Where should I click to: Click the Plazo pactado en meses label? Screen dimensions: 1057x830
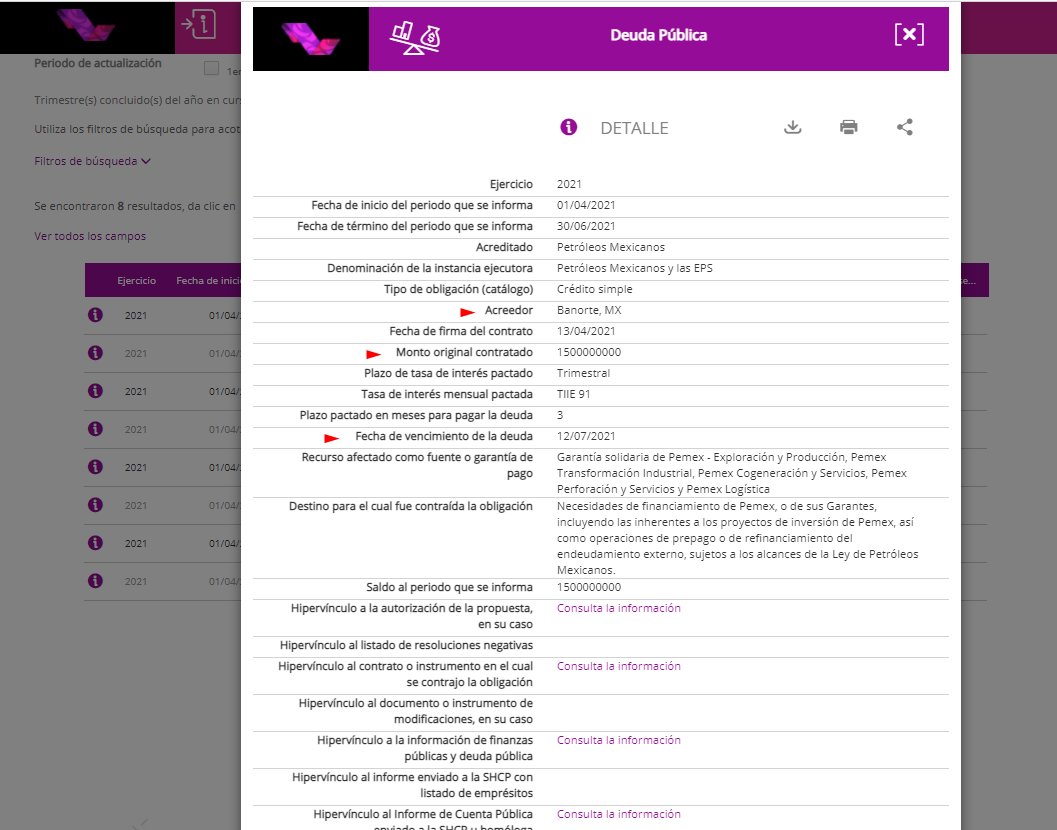(x=416, y=415)
